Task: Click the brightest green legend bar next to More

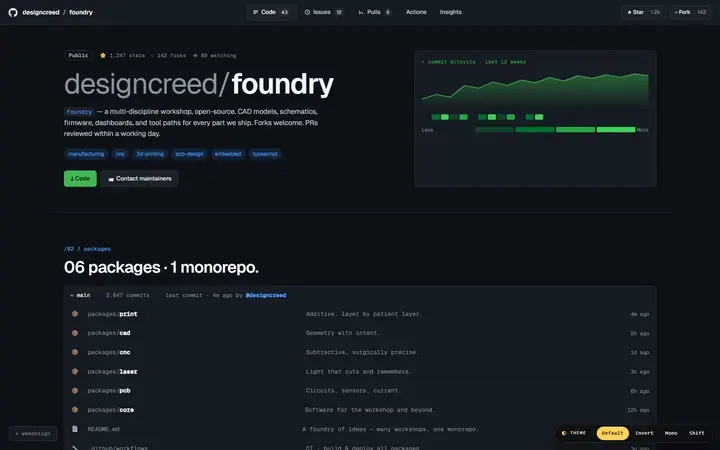Action: point(616,130)
